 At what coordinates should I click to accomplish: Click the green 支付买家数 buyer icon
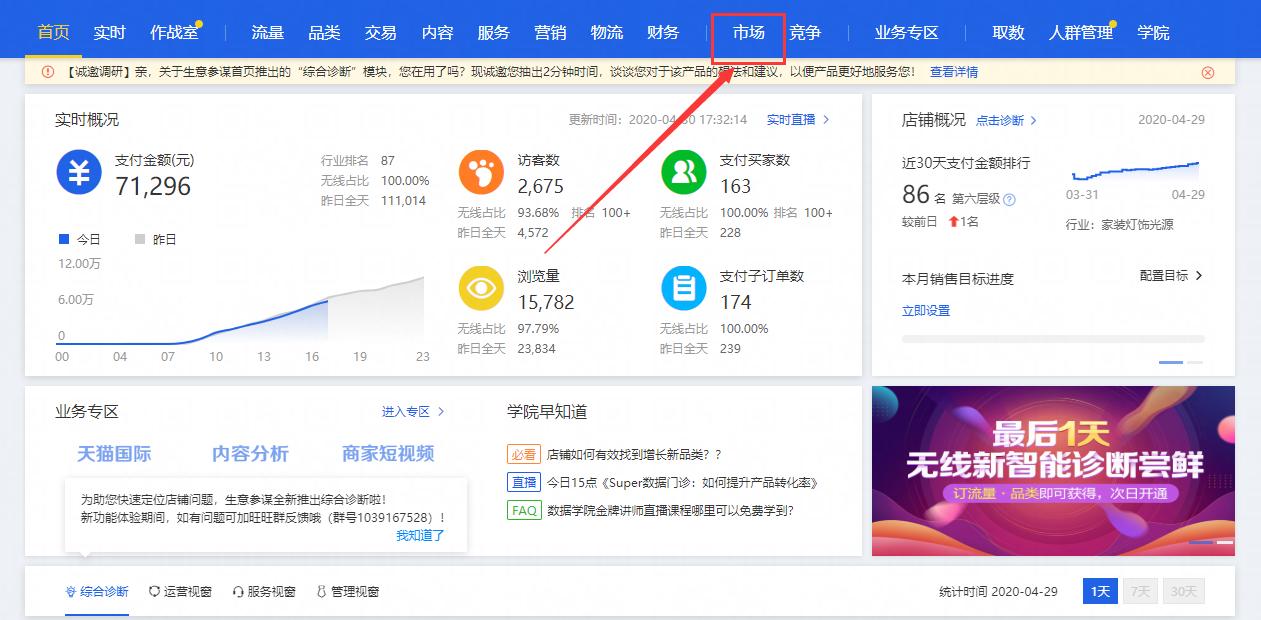[x=682, y=172]
